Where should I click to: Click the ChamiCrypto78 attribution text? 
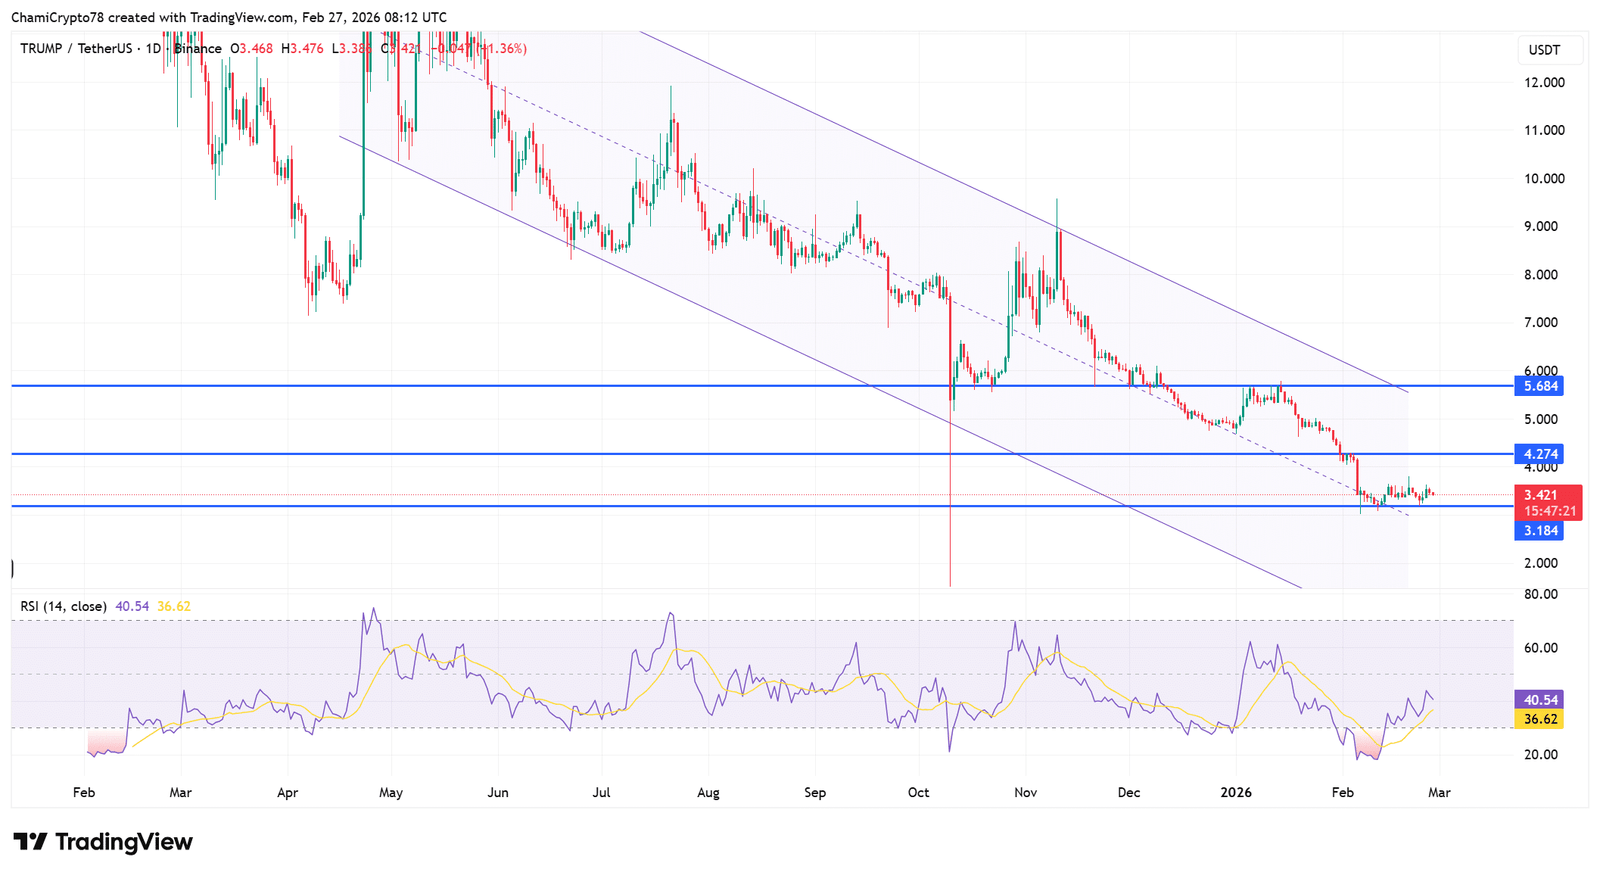point(58,17)
